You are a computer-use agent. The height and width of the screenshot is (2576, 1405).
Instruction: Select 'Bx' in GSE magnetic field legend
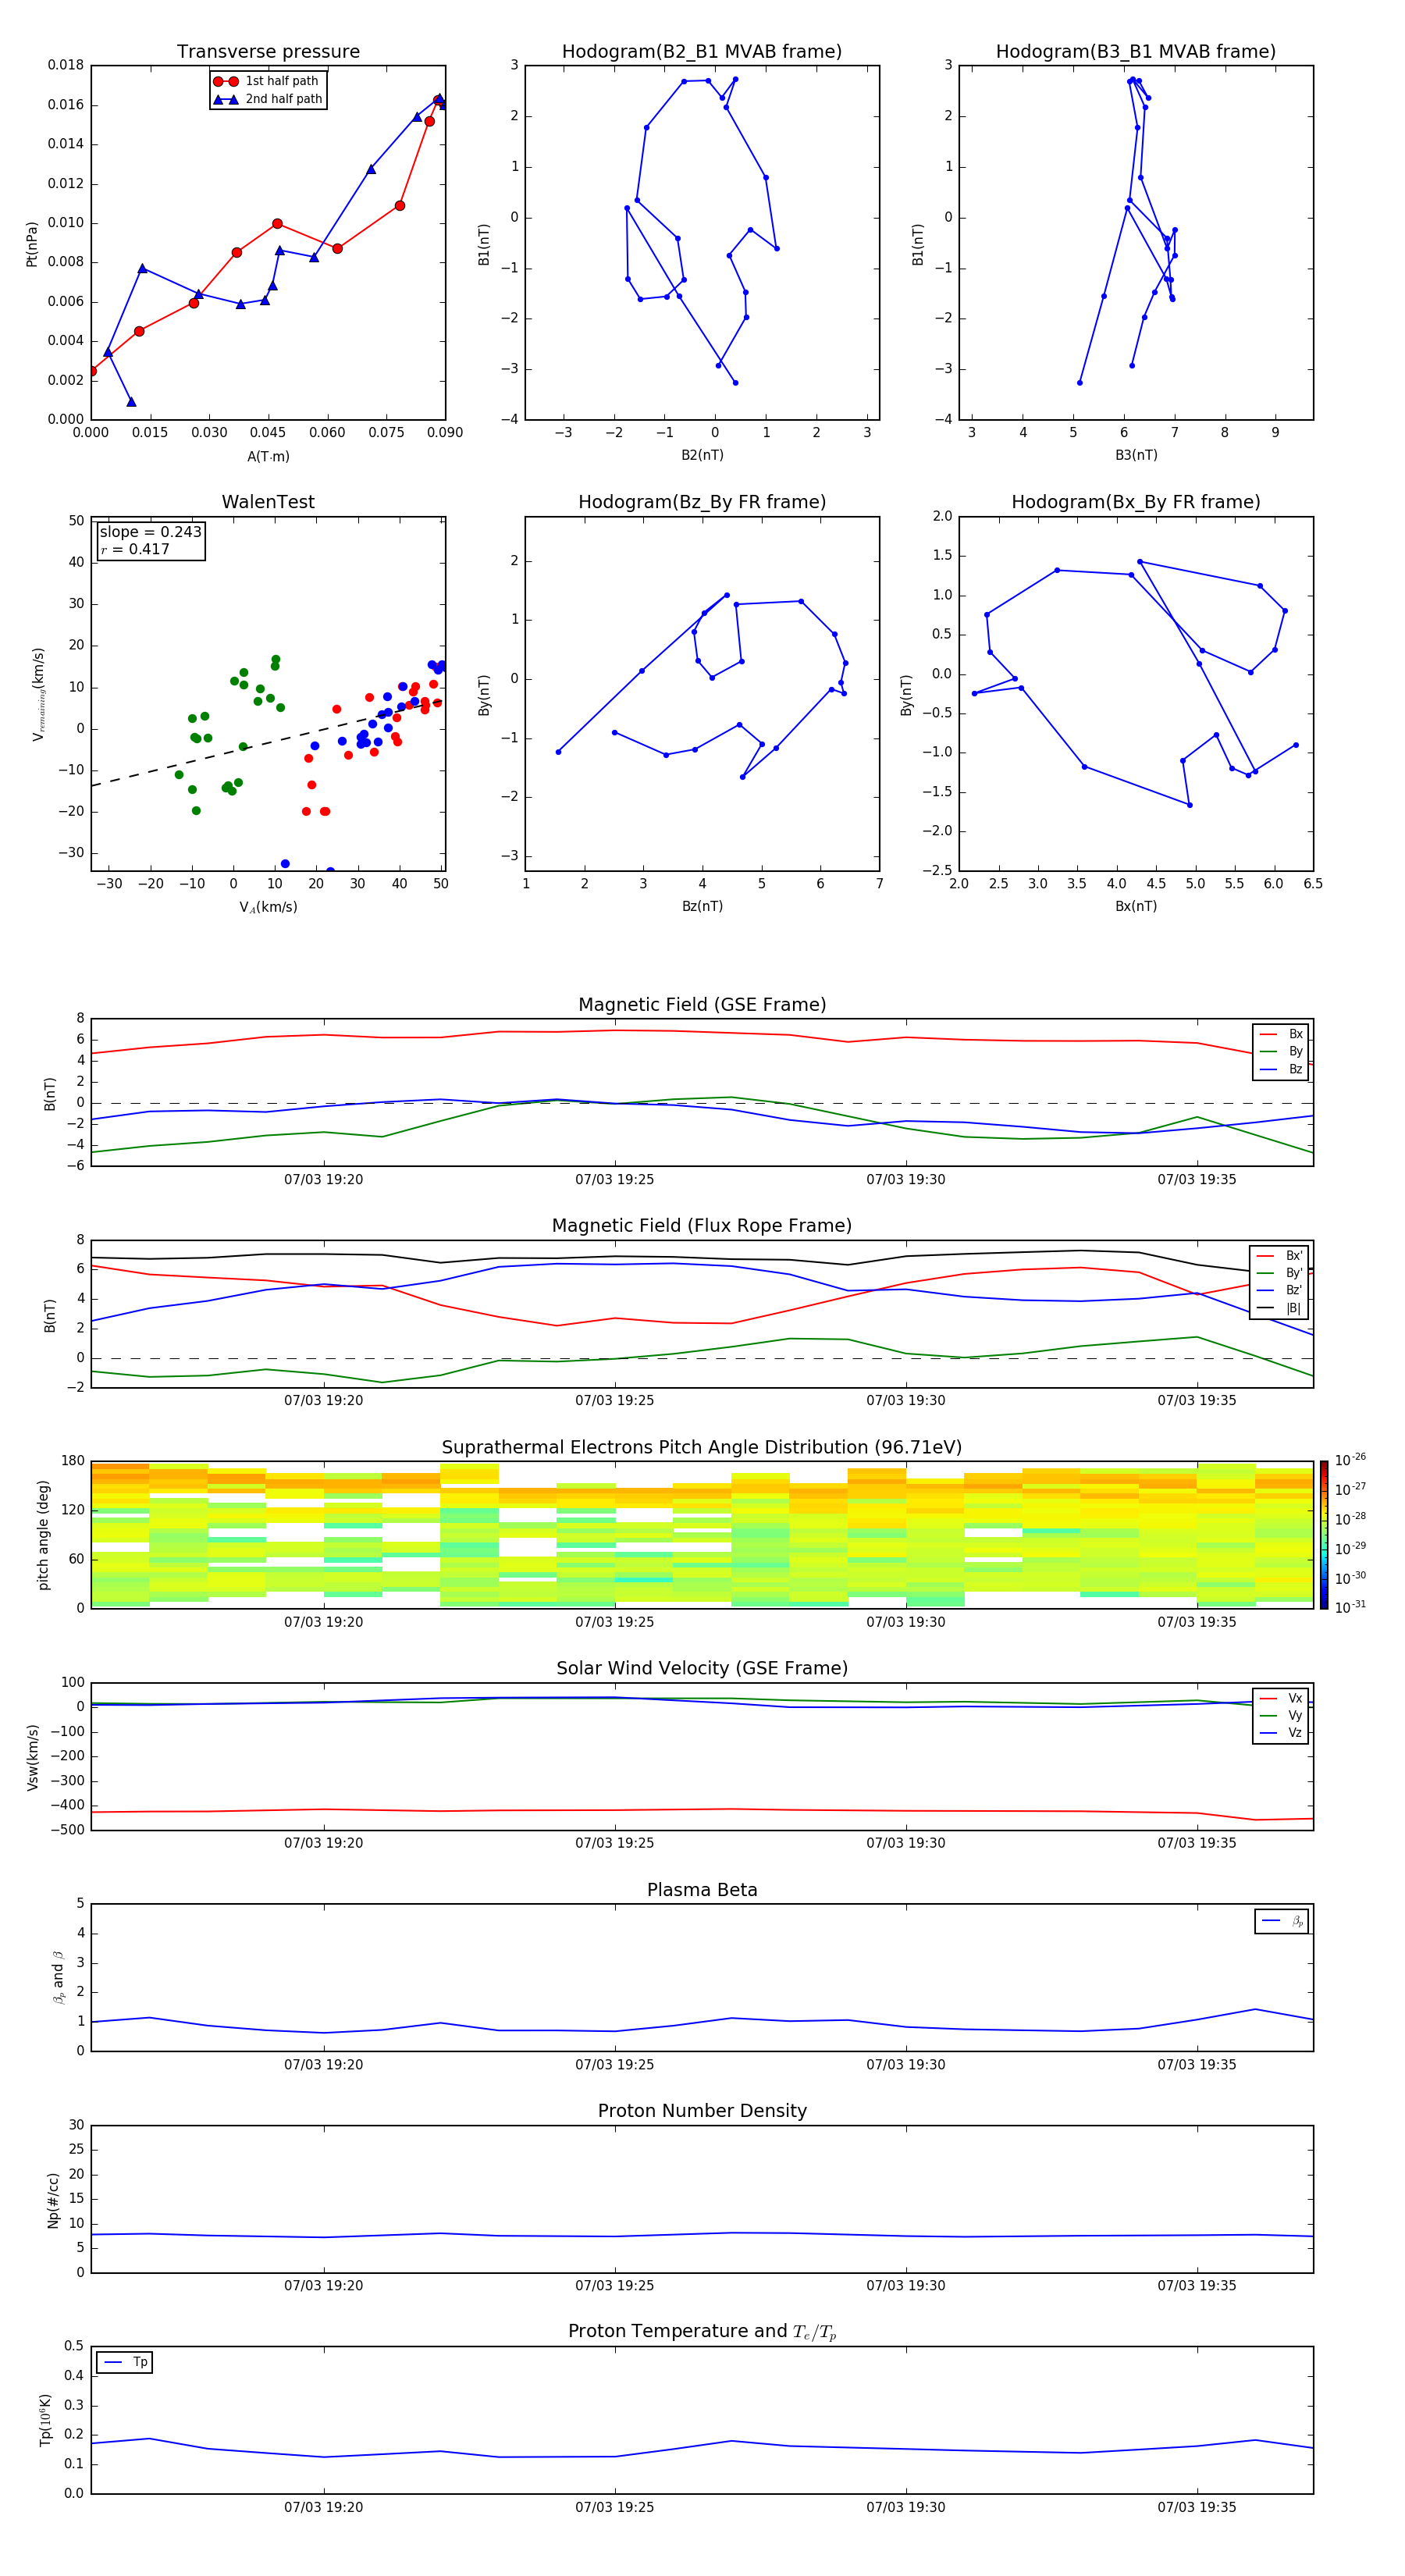coord(1282,1034)
